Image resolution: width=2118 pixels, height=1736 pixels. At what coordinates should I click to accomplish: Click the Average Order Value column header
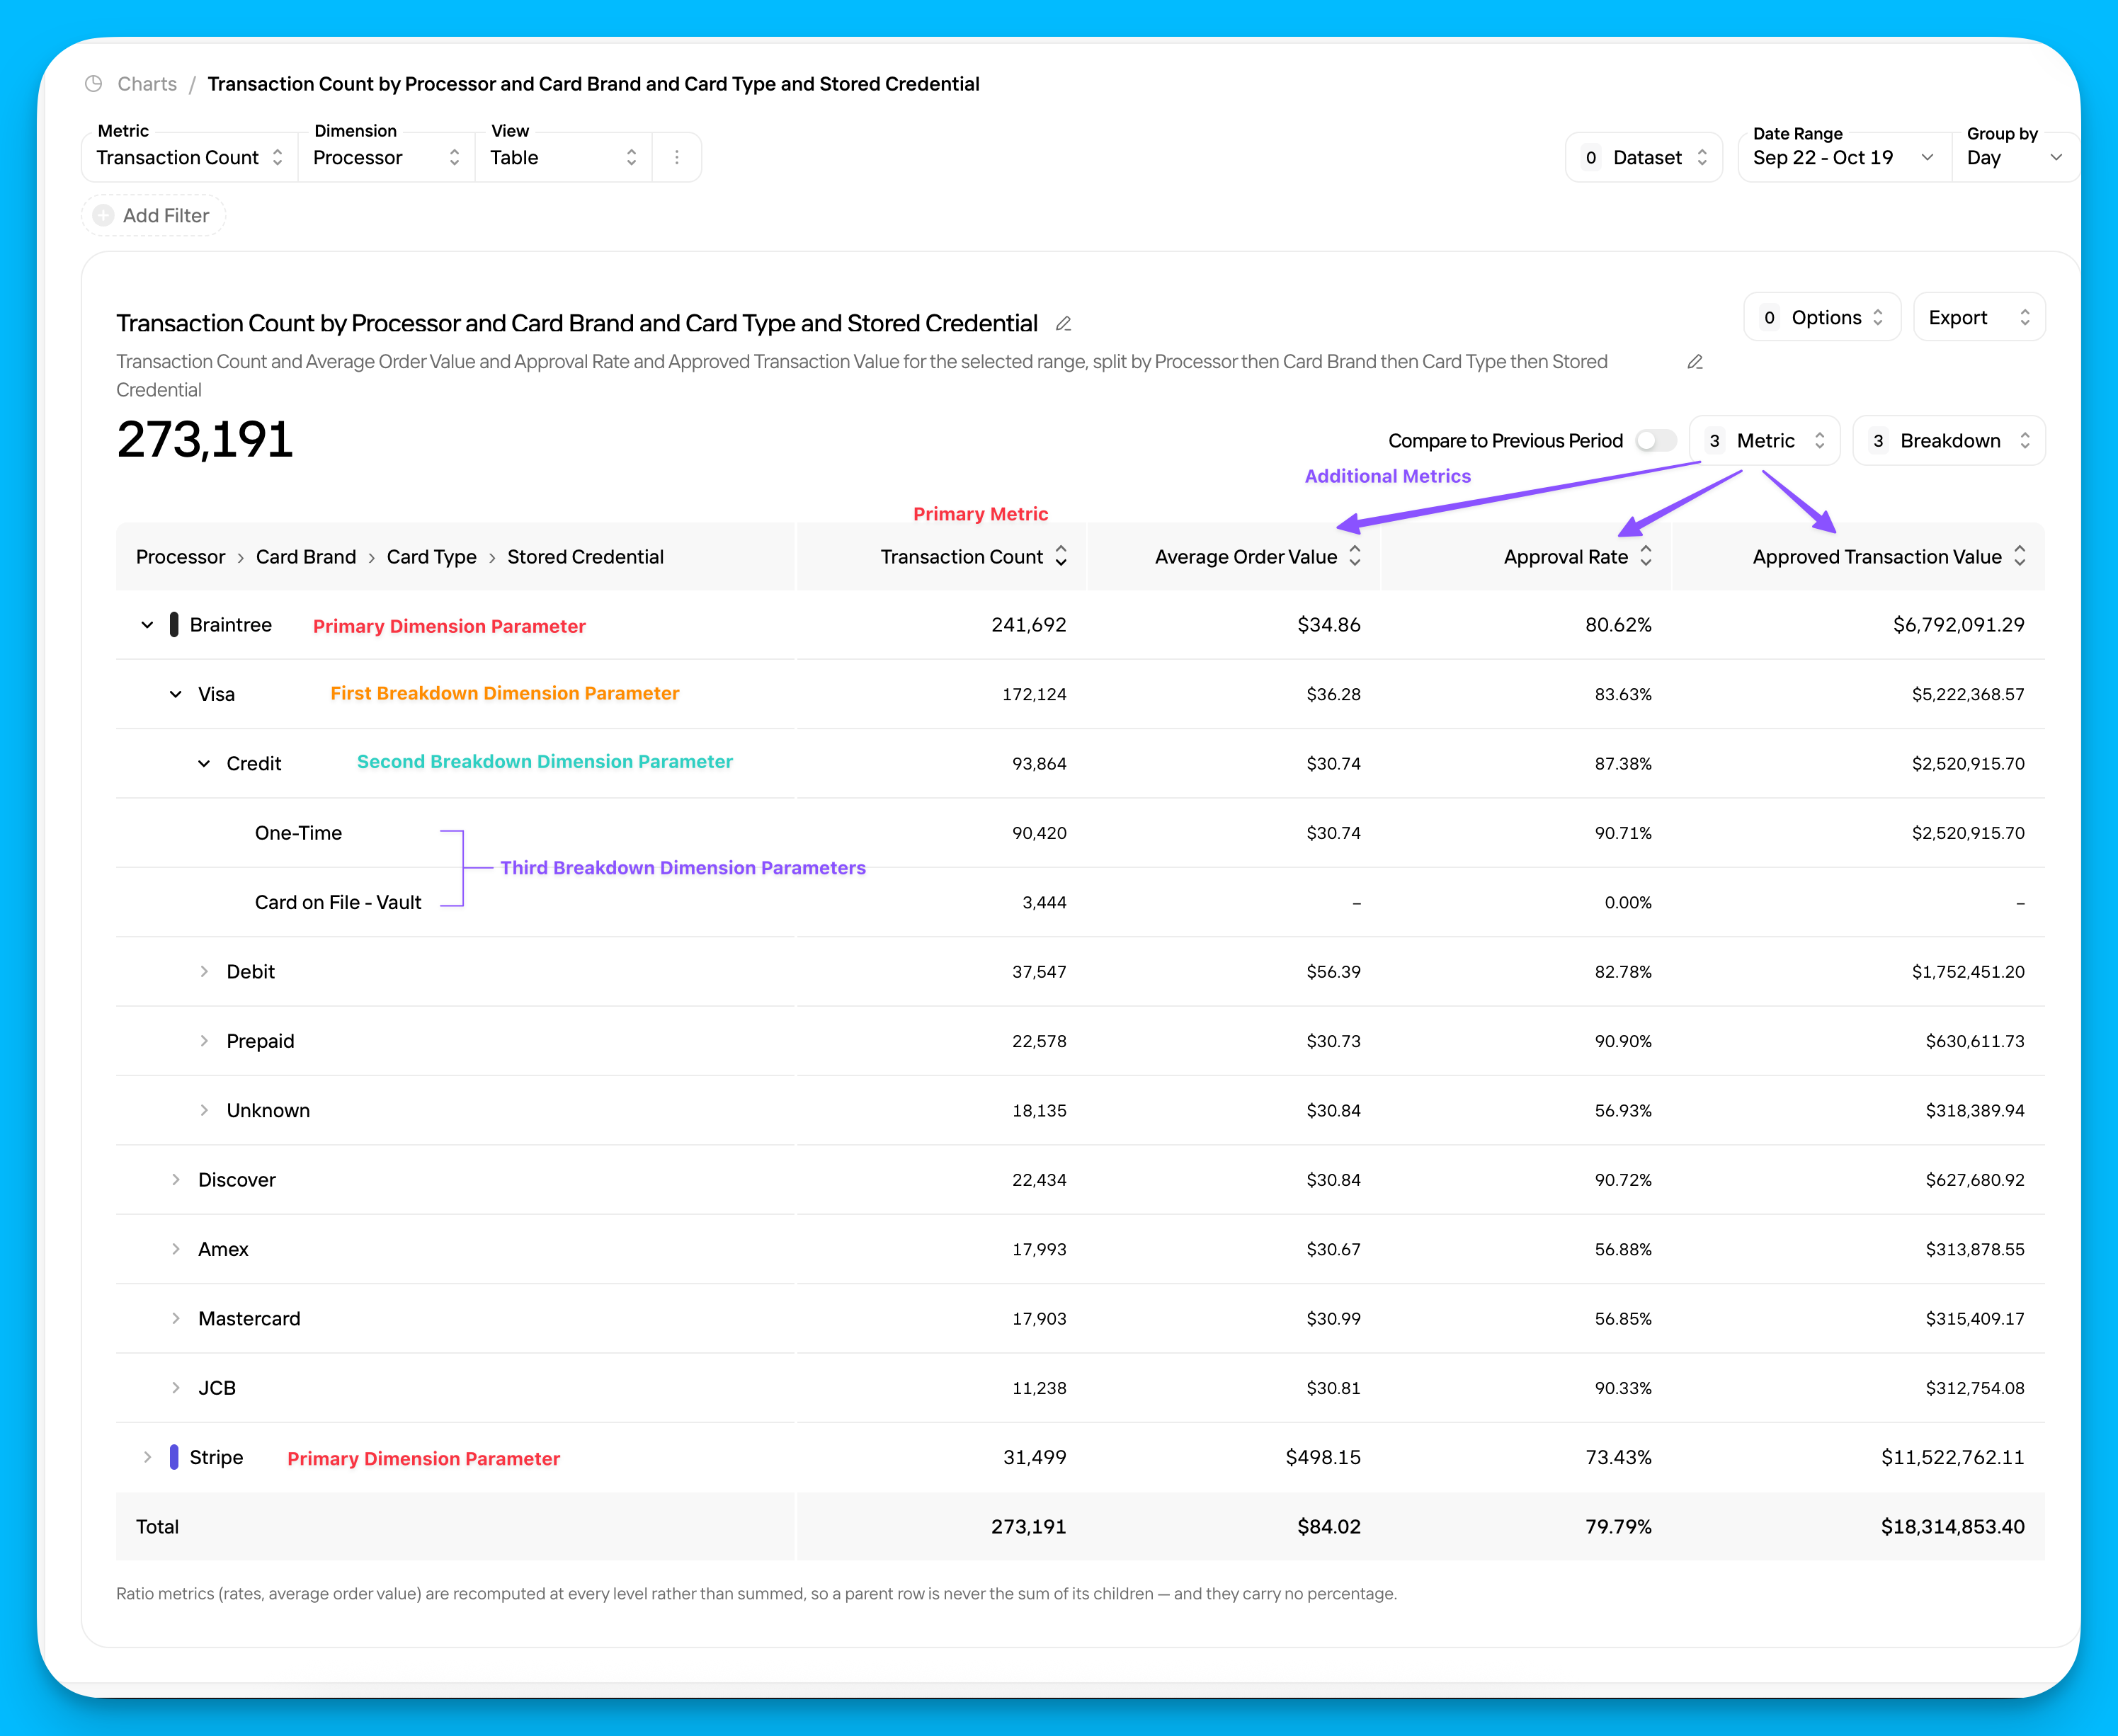(1245, 557)
